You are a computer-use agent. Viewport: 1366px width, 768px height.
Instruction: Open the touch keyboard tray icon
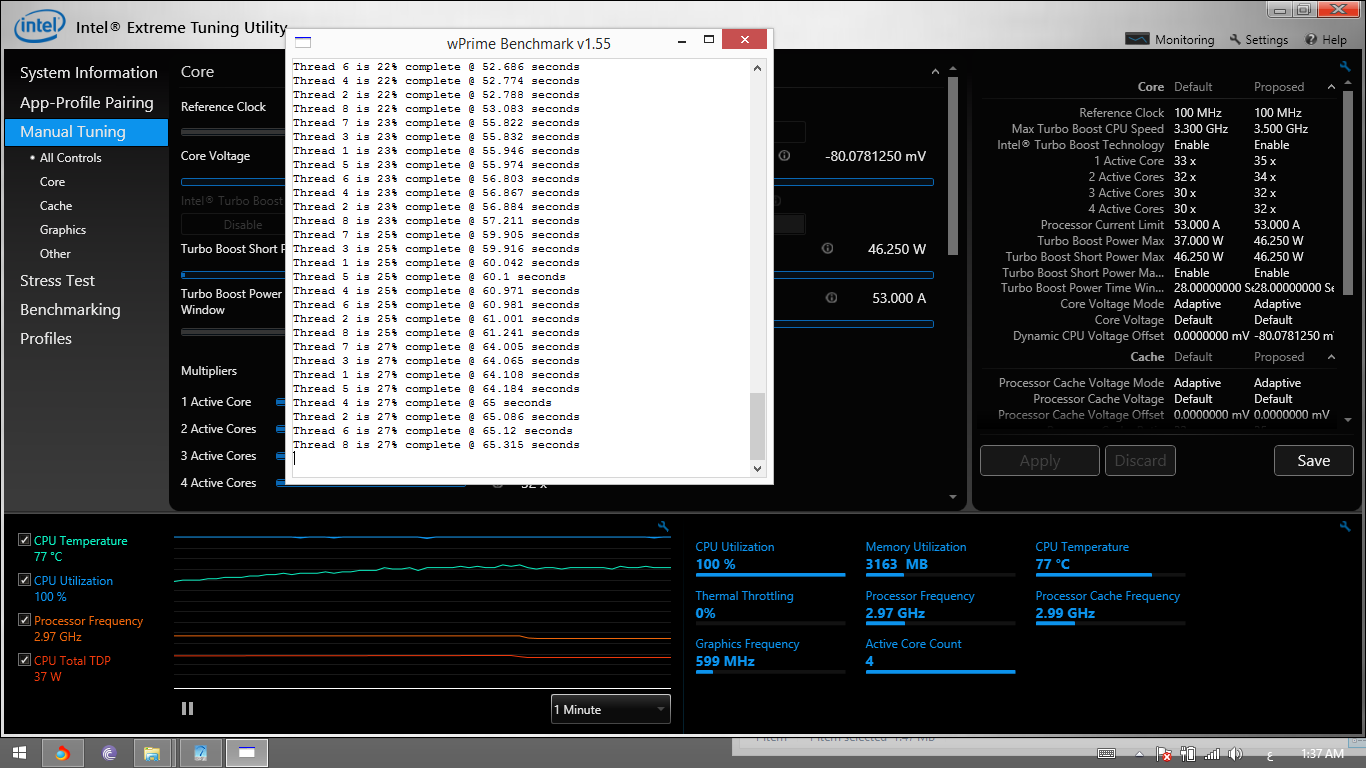1106,753
